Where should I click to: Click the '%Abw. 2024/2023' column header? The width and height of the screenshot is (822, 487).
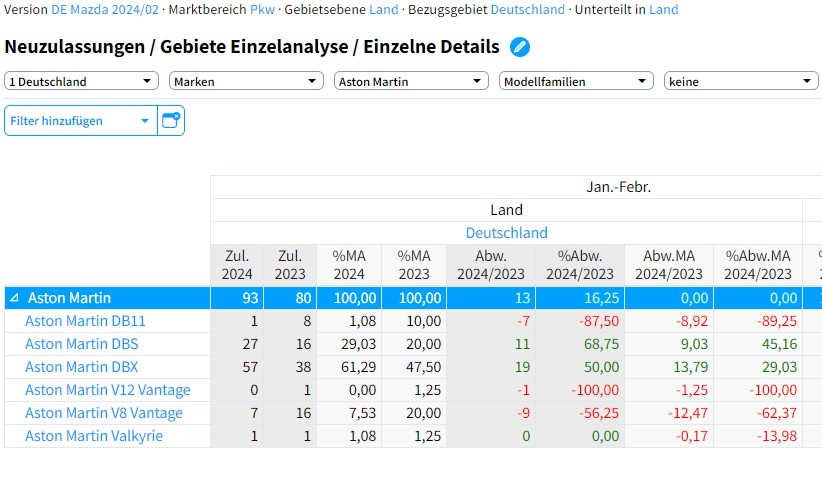click(x=580, y=265)
